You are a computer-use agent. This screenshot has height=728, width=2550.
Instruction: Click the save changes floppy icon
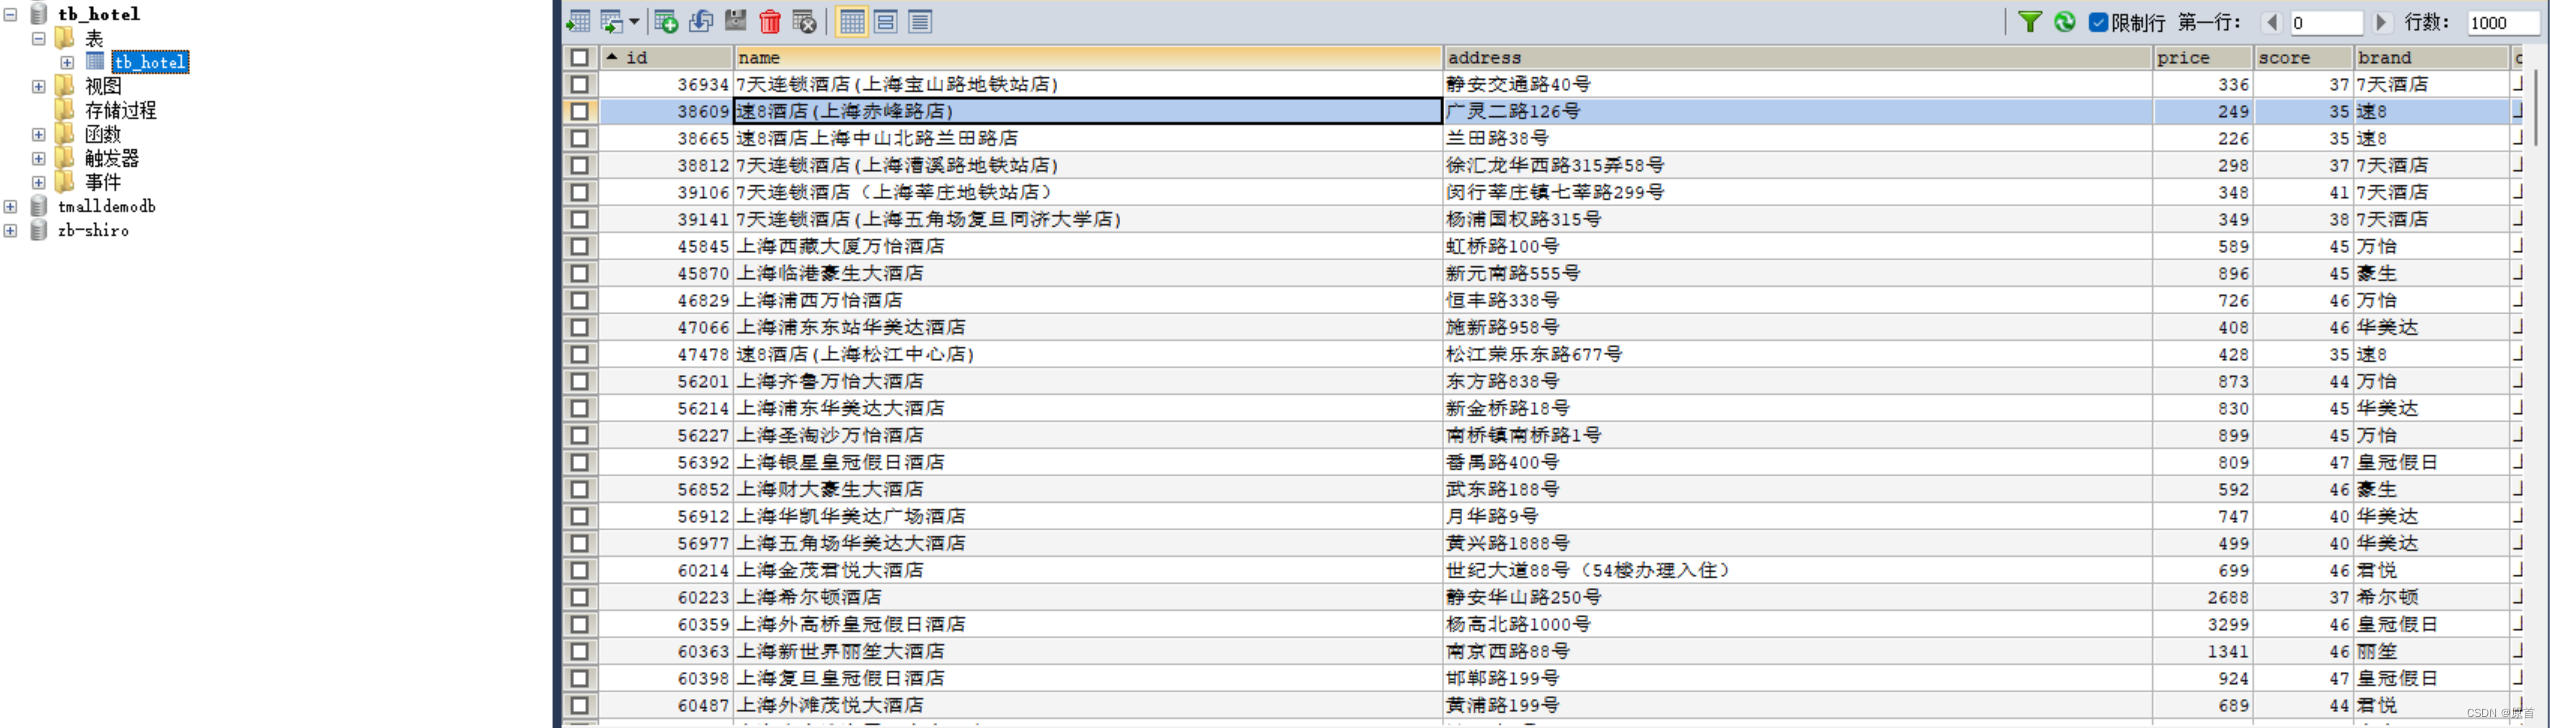click(735, 21)
